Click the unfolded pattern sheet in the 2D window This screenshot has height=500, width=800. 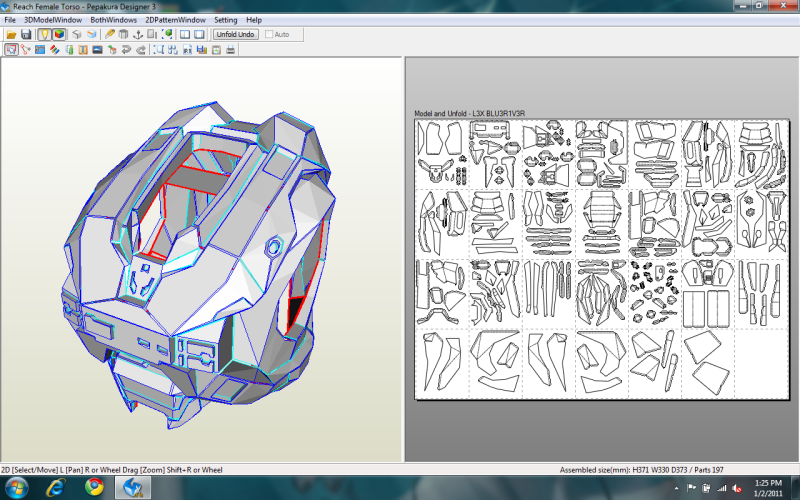[602, 259]
